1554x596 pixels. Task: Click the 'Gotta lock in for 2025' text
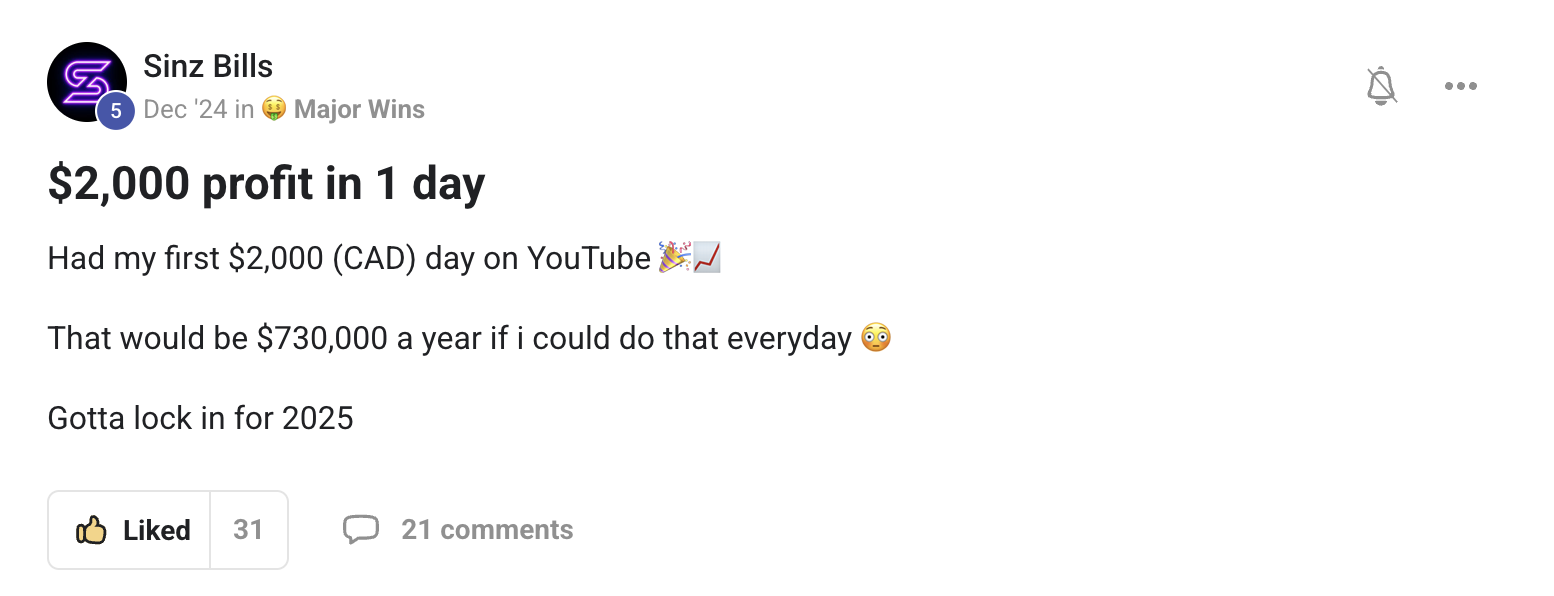(x=200, y=418)
